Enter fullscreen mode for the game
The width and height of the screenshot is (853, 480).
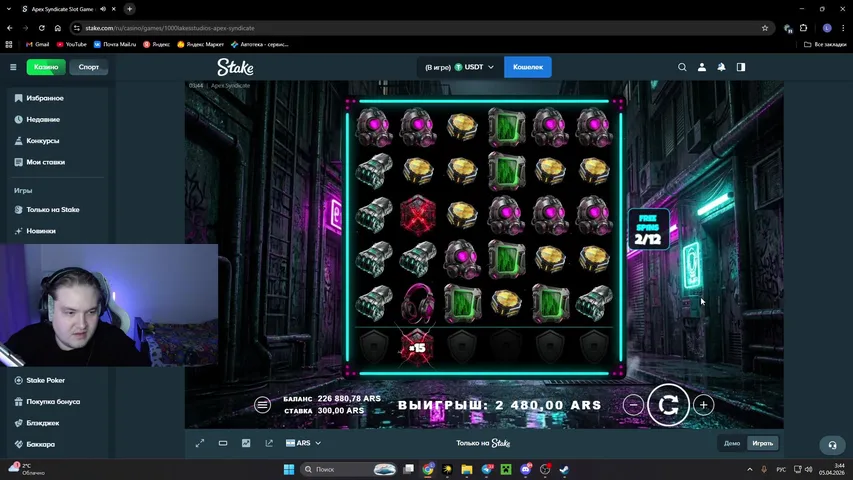(200, 443)
